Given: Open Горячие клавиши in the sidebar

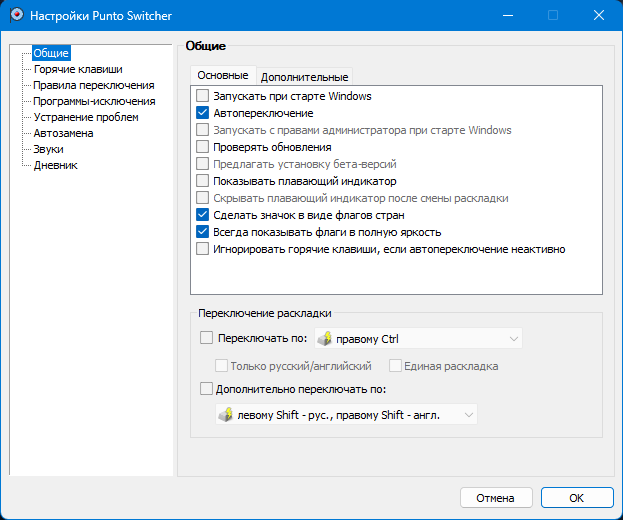Looking at the screenshot, I should pyautogui.click(x=78, y=69).
